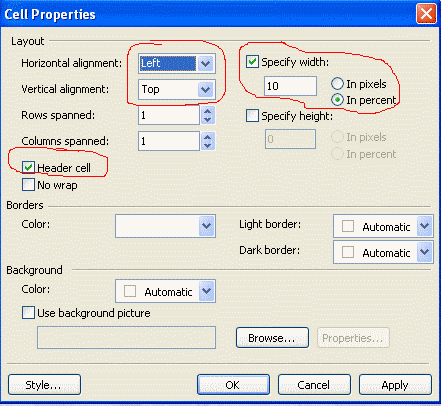Toggle the Specify width checkbox

click(252, 62)
